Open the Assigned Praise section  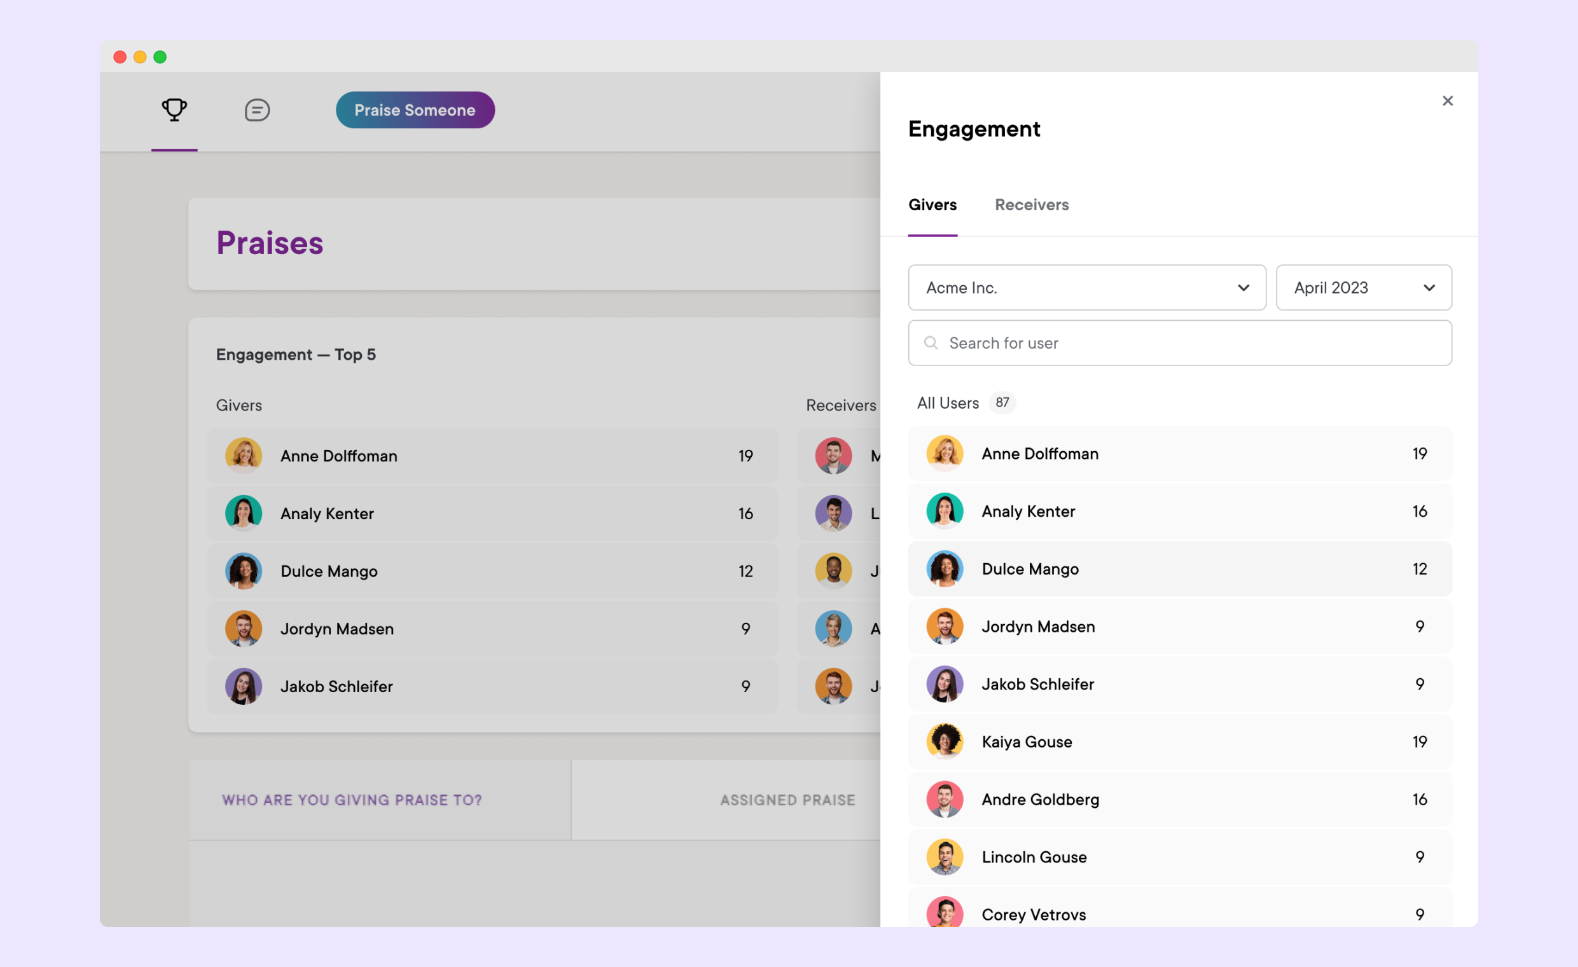pyautogui.click(x=787, y=800)
